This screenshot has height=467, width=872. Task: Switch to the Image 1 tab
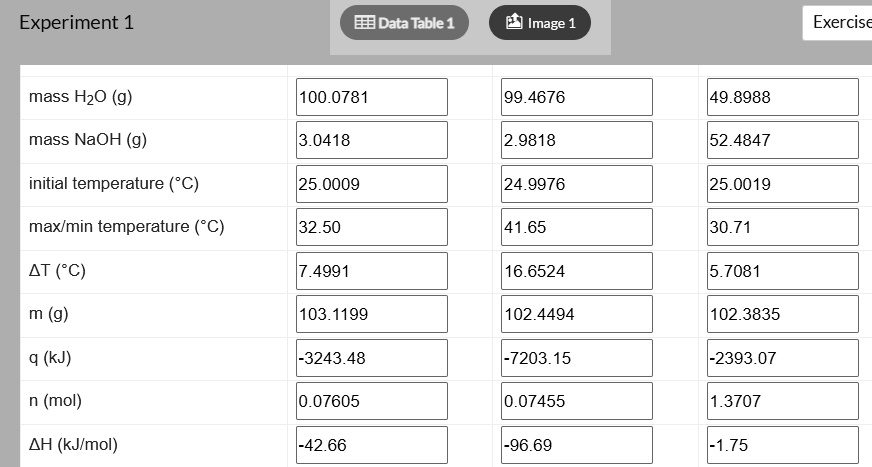click(539, 23)
